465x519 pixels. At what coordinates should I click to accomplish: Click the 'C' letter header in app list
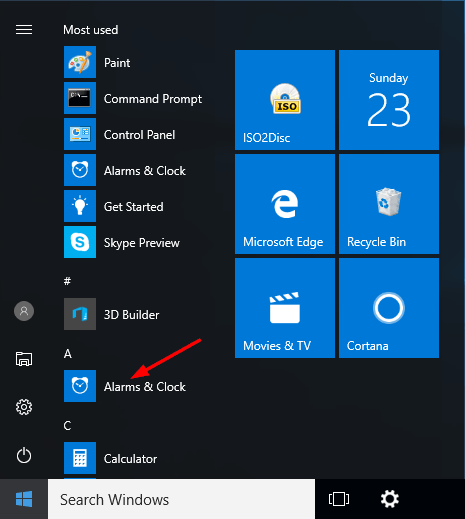[x=67, y=425]
